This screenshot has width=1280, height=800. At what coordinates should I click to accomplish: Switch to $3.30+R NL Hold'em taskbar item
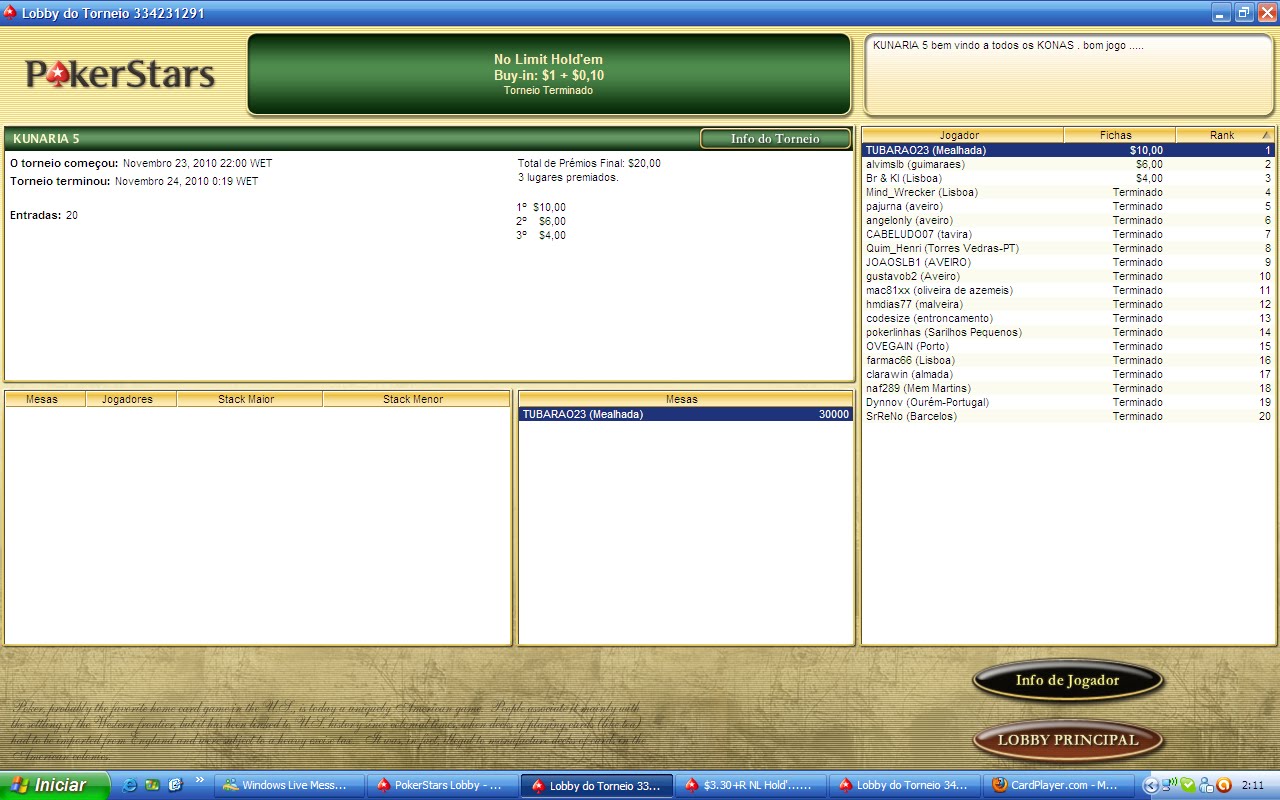[750, 785]
